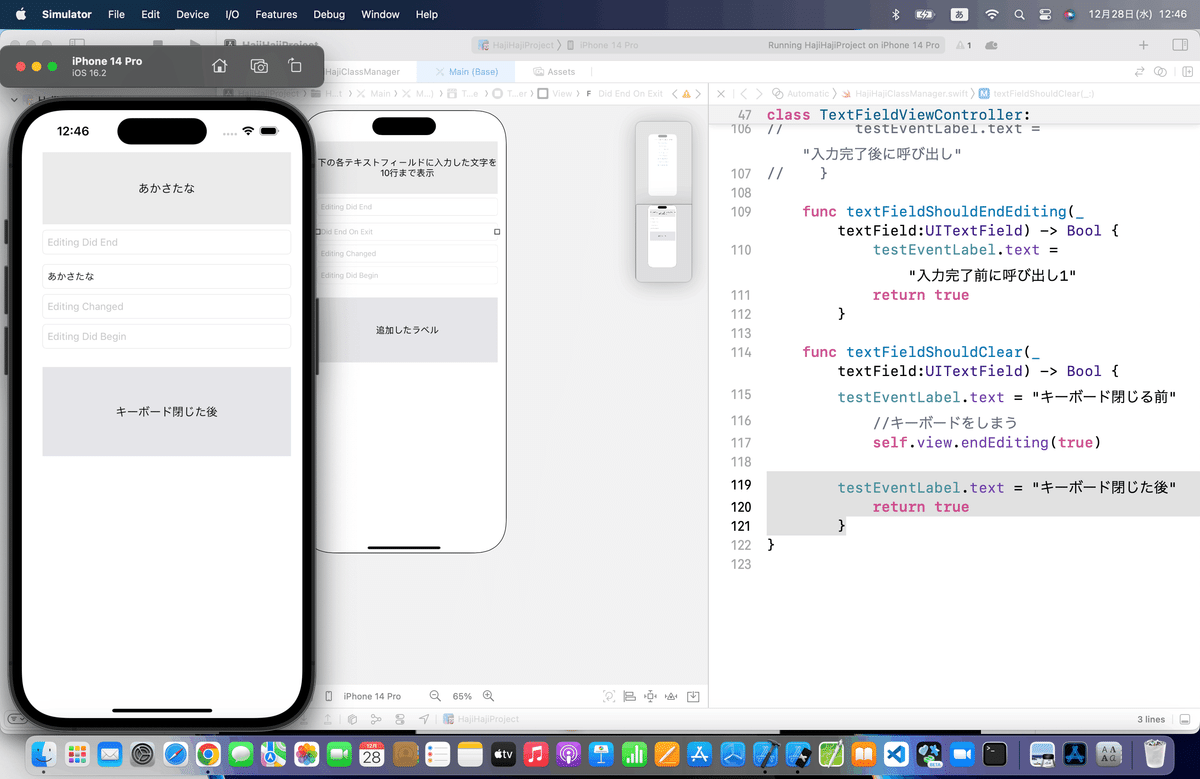Screen dimensions: 1200x779
Task: Click the textFieldShouldEndEditing function name
Action: 956,211
